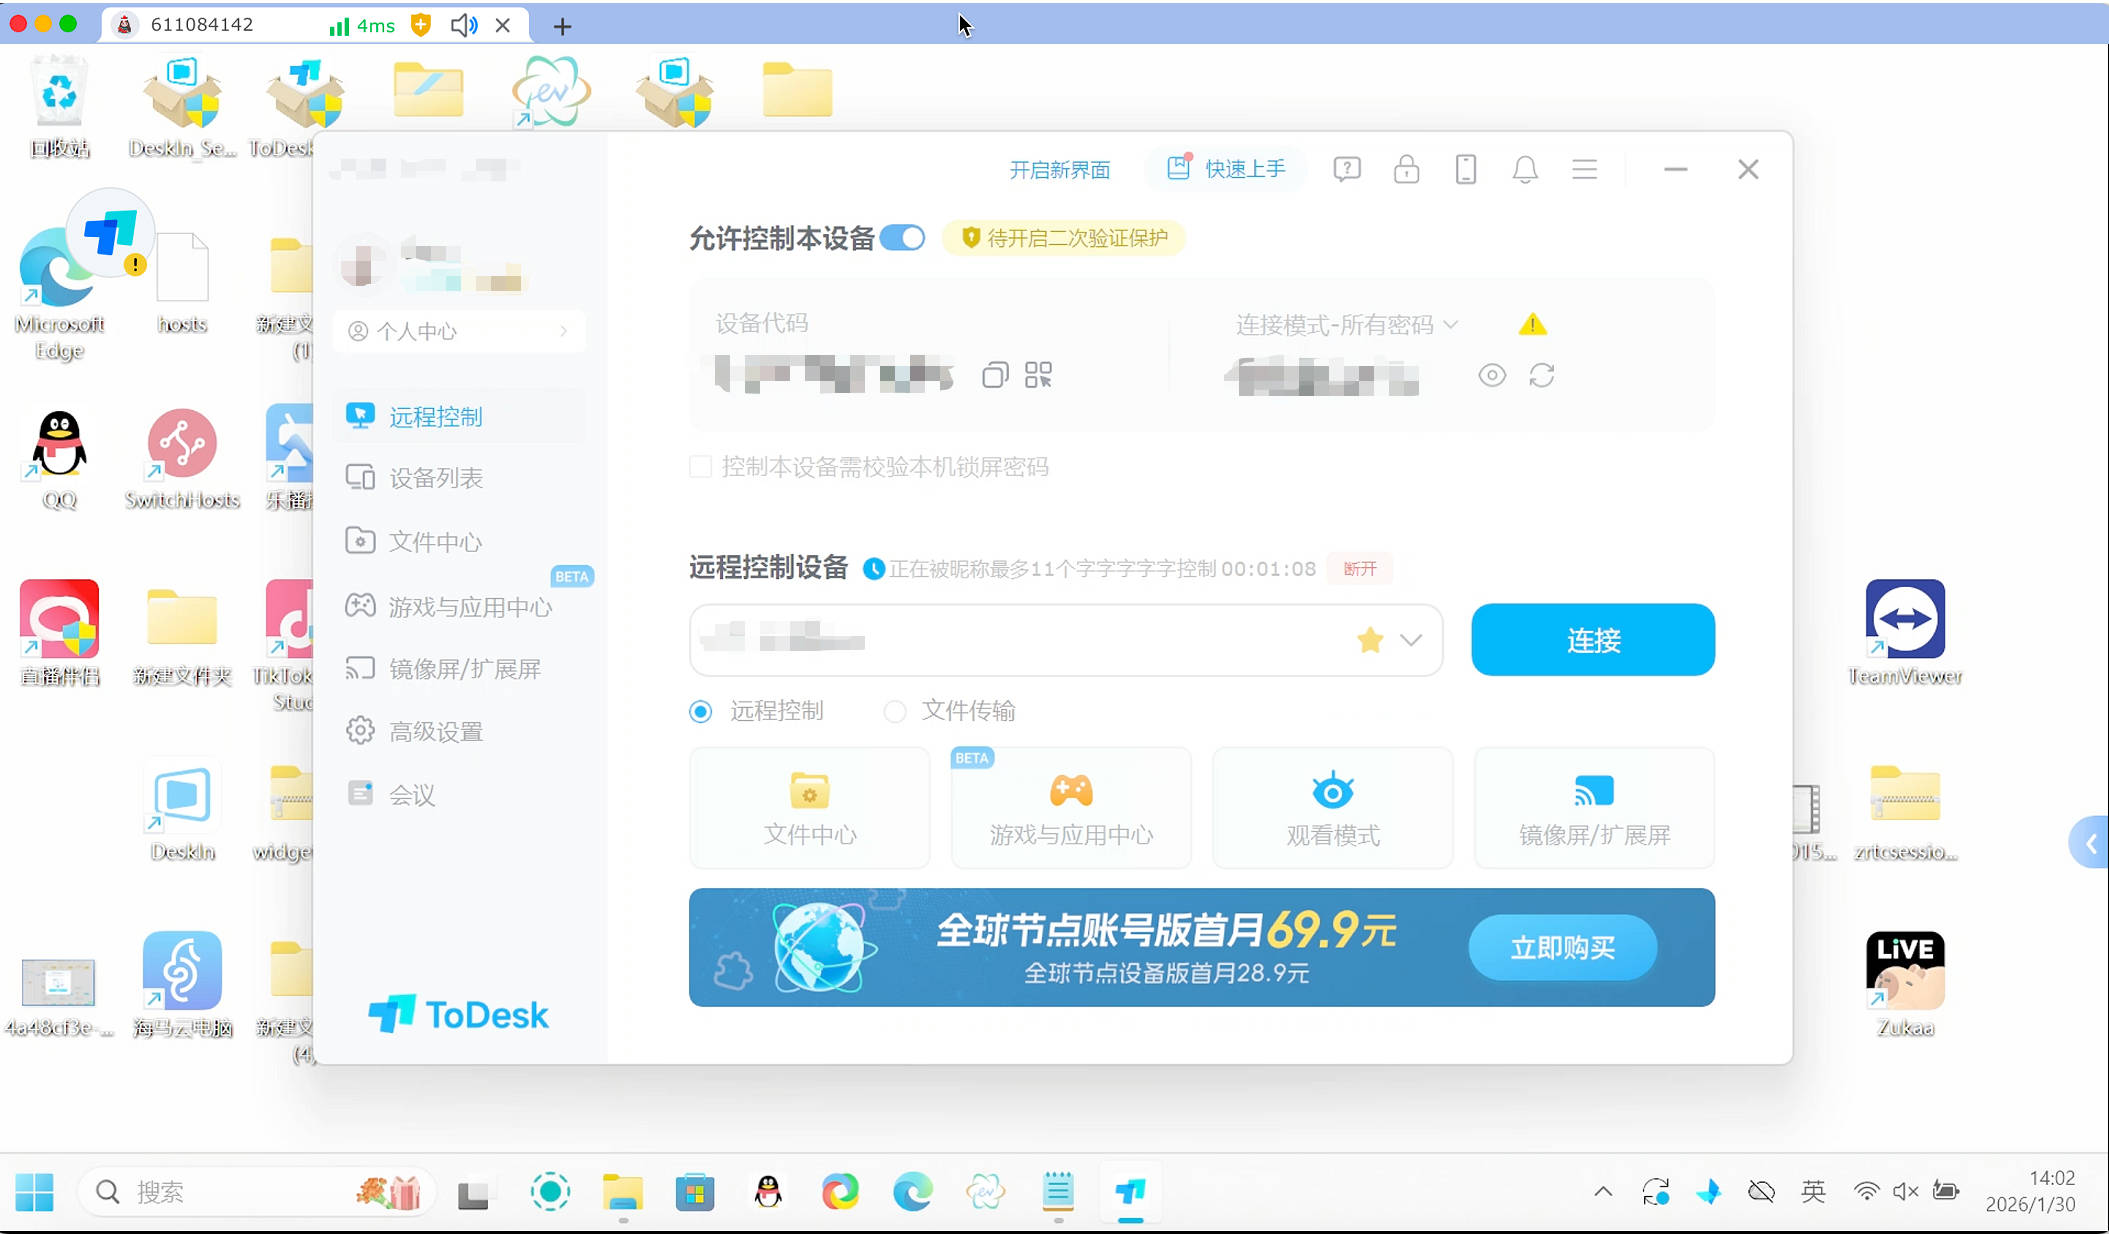2109x1234 pixels.
Task: Click 立即购买 on the banner
Action: pos(1562,947)
